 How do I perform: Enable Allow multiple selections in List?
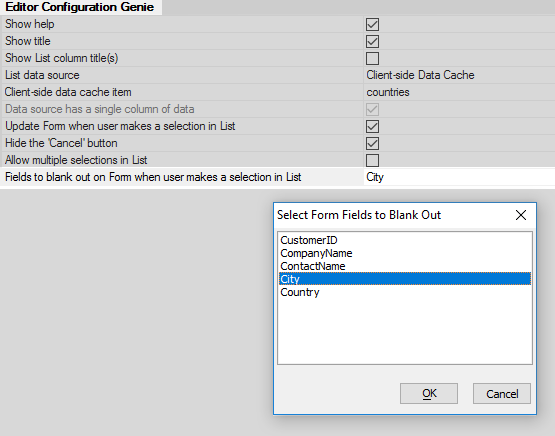(x=372, y=160)
